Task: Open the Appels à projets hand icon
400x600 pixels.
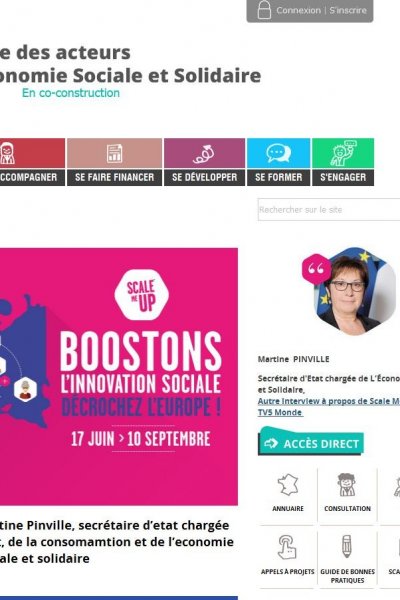Action: pyautogui.click(x=287, y=547)
